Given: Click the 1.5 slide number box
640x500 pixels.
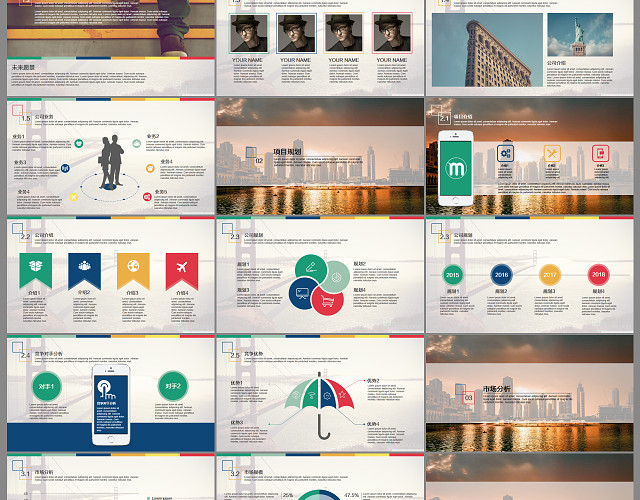Looking at the screenshot, I should tap(25, 118).
